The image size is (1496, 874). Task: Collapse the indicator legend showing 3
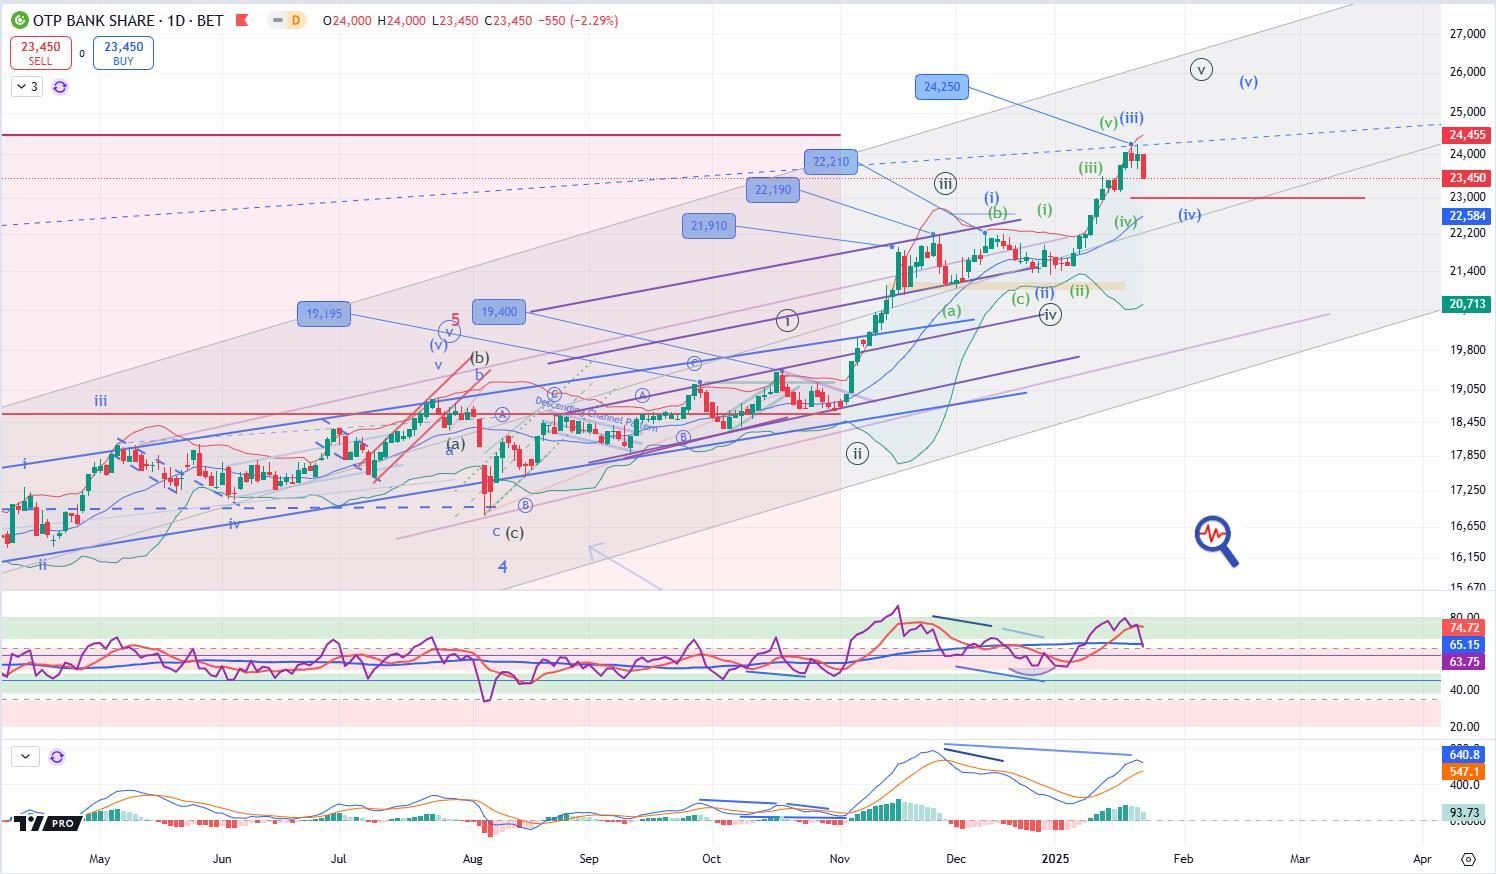(x=27, y=87)
